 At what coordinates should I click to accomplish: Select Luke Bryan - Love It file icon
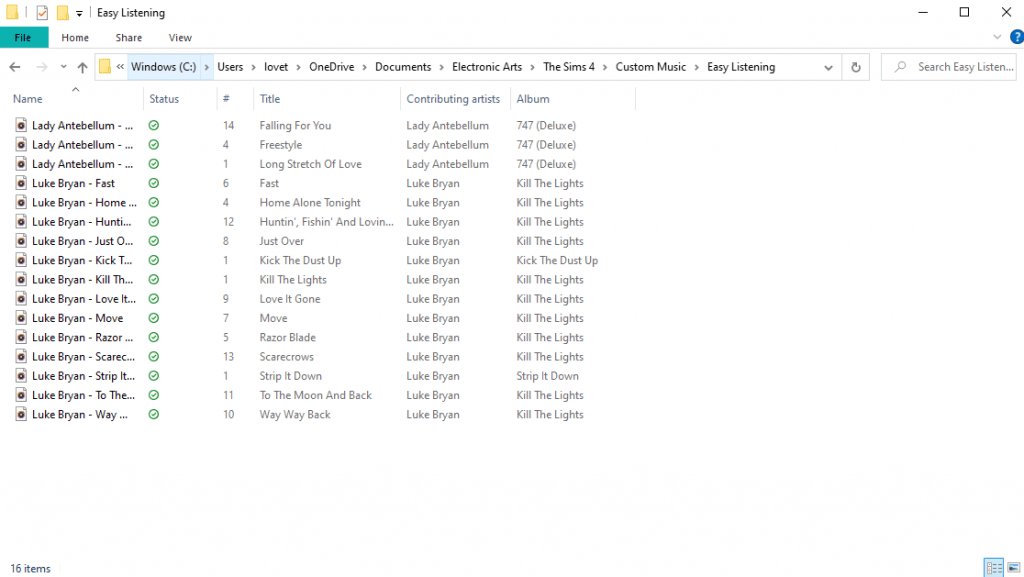click(x=21, y=299)
